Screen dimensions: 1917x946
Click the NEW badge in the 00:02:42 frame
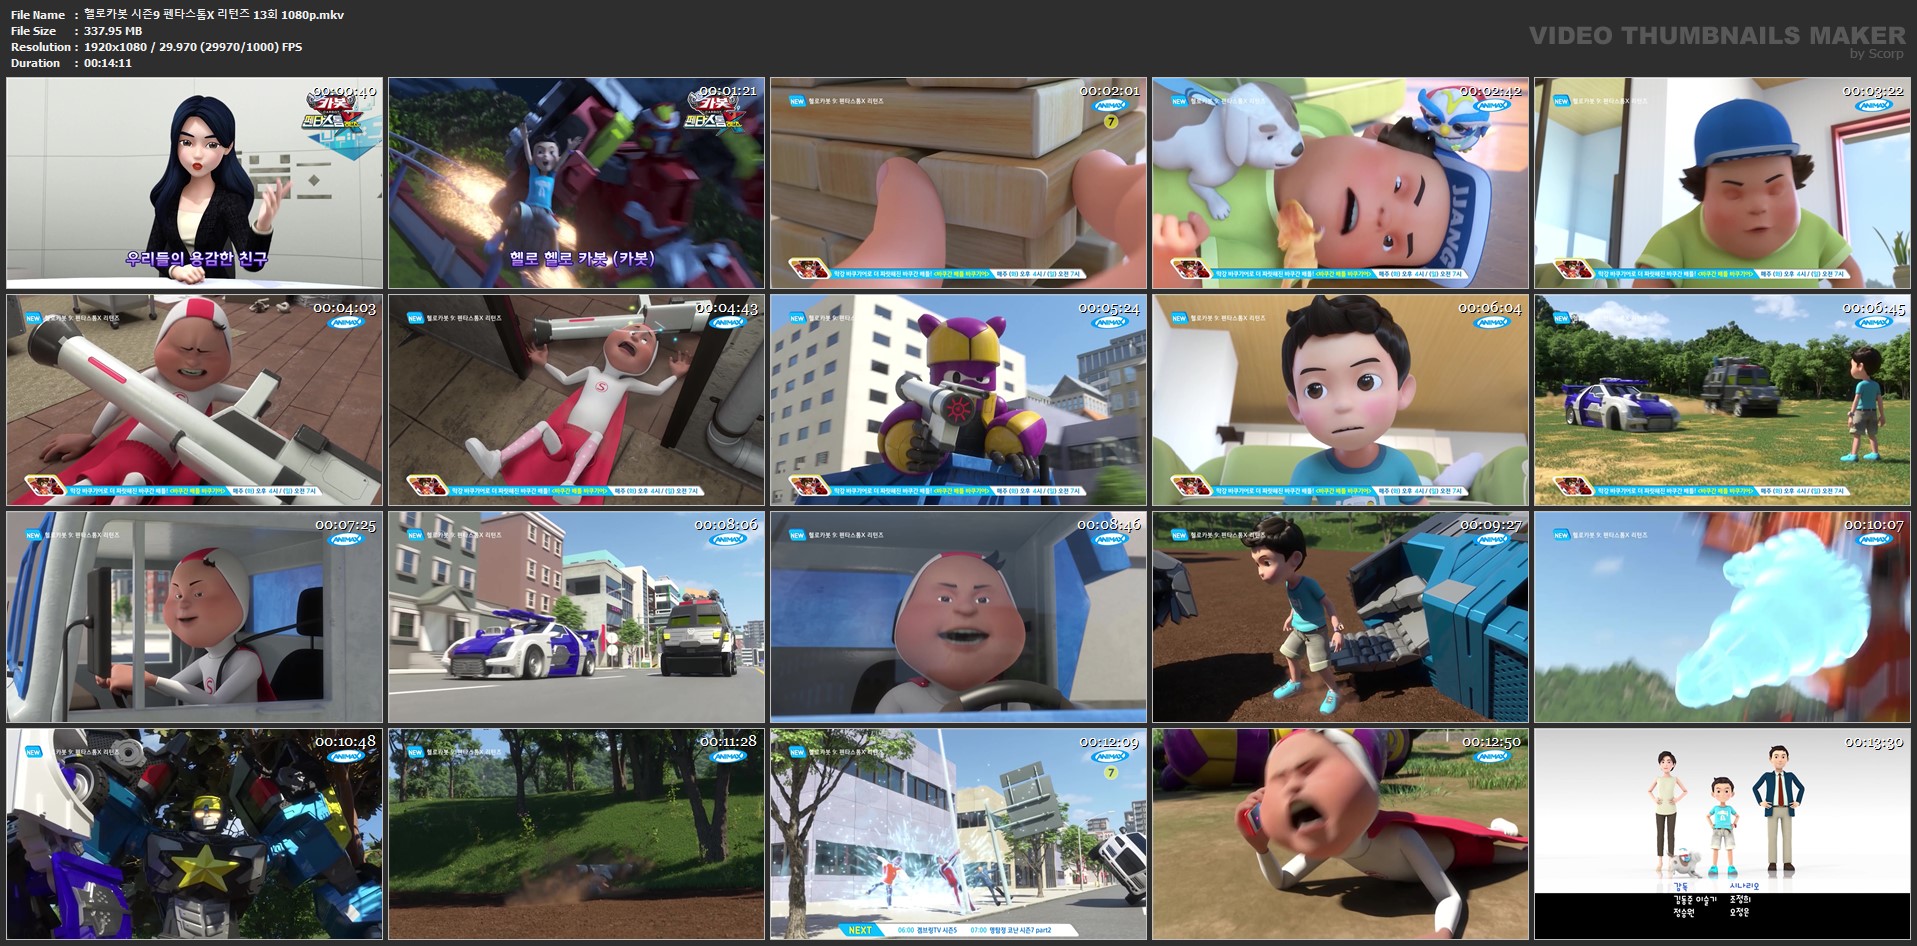tap(1179, 101)
